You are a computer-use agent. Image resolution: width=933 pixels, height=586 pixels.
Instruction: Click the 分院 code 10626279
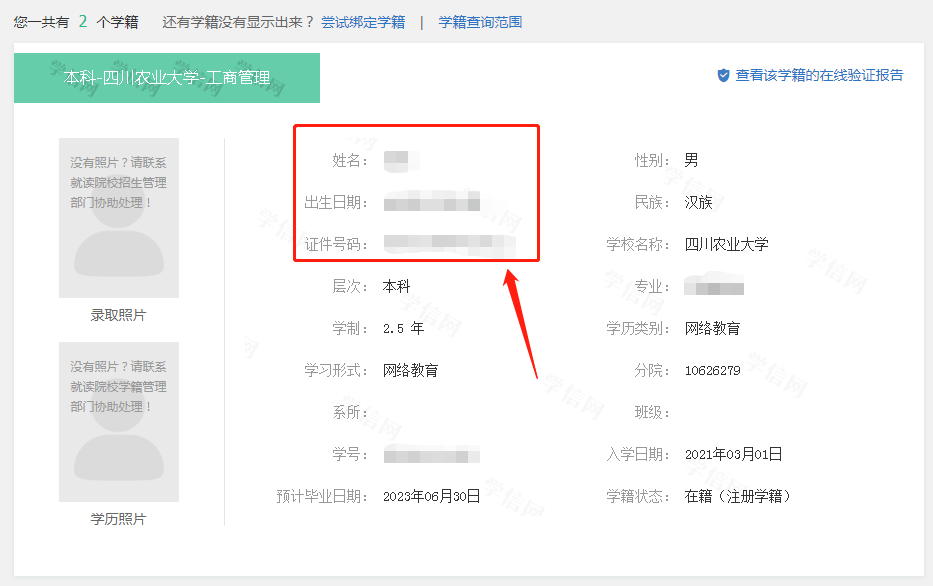pyautogui.click(x=712, y=371)
